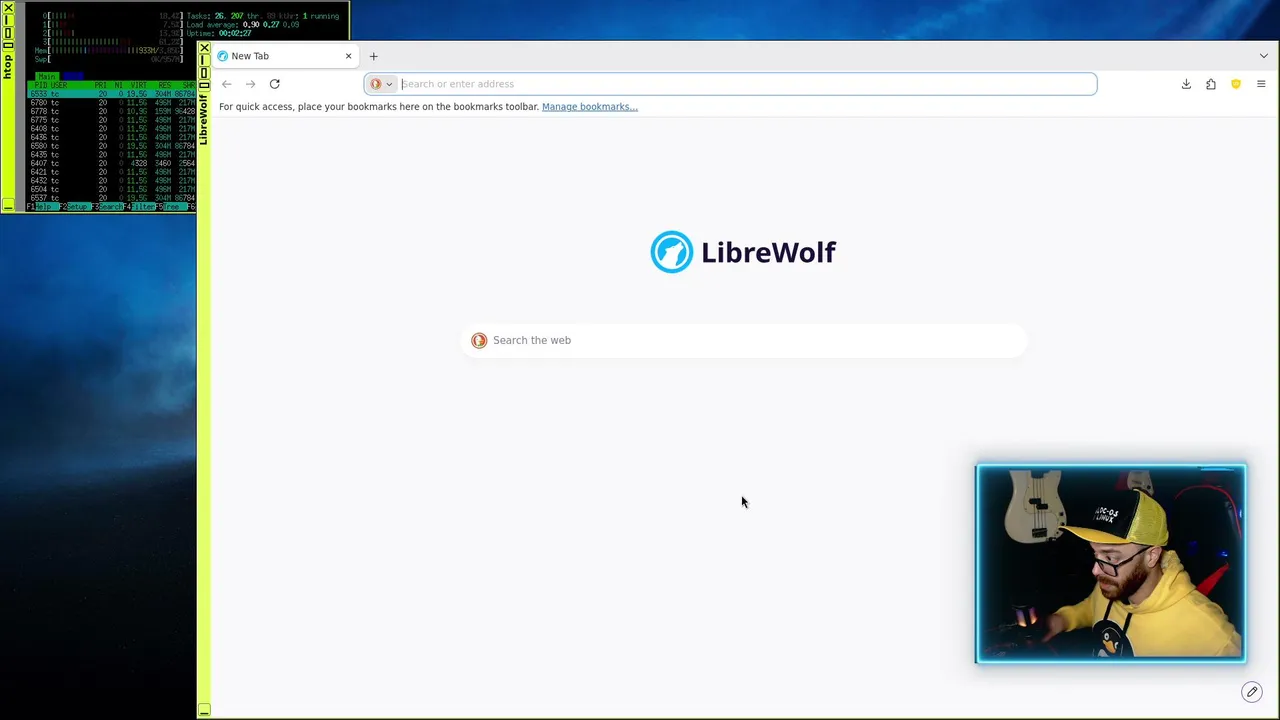
Task: Select htop process row with PID 6780
Action: tap(112, 103)
